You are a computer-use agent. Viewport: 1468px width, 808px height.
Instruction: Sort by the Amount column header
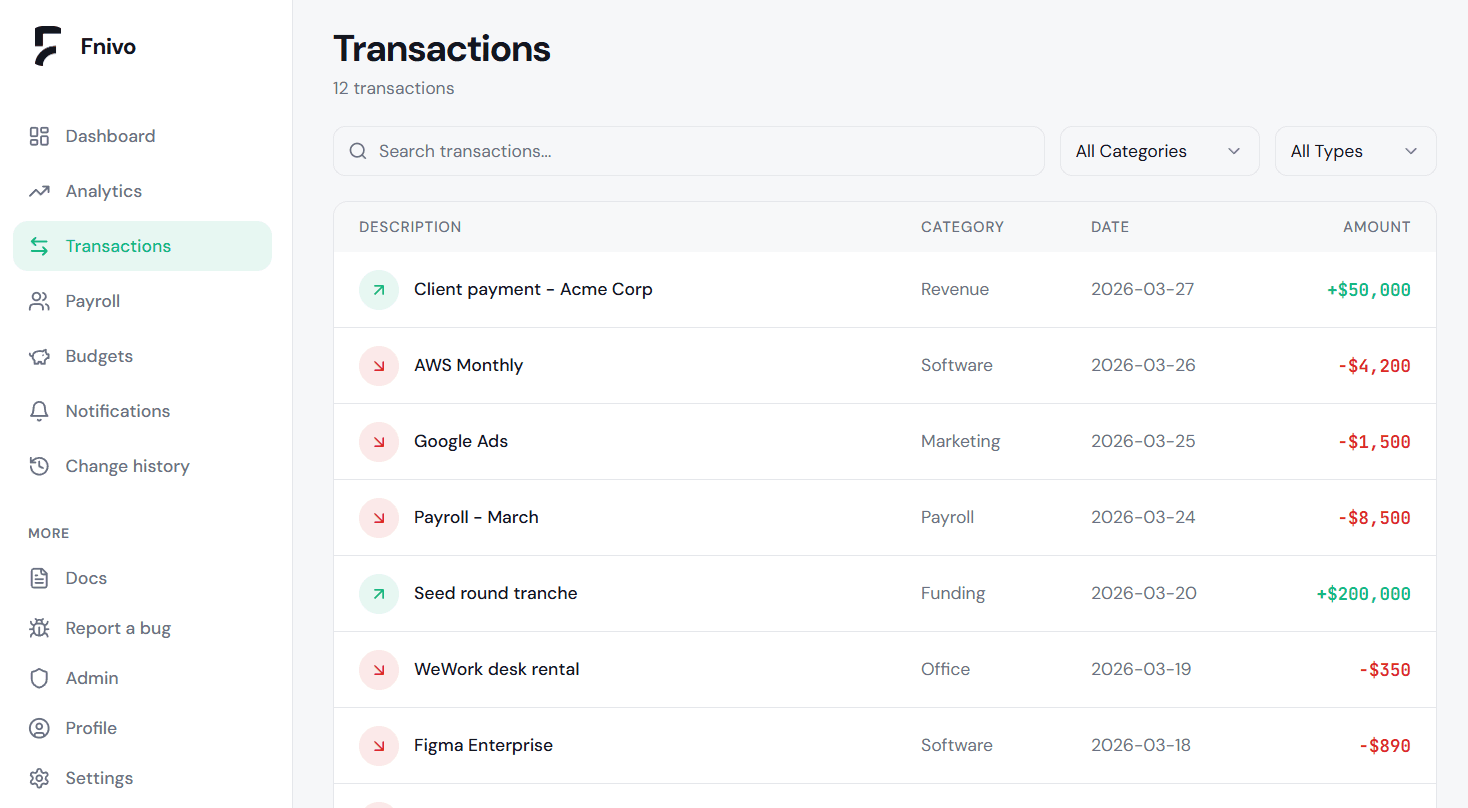point(1377,226)
